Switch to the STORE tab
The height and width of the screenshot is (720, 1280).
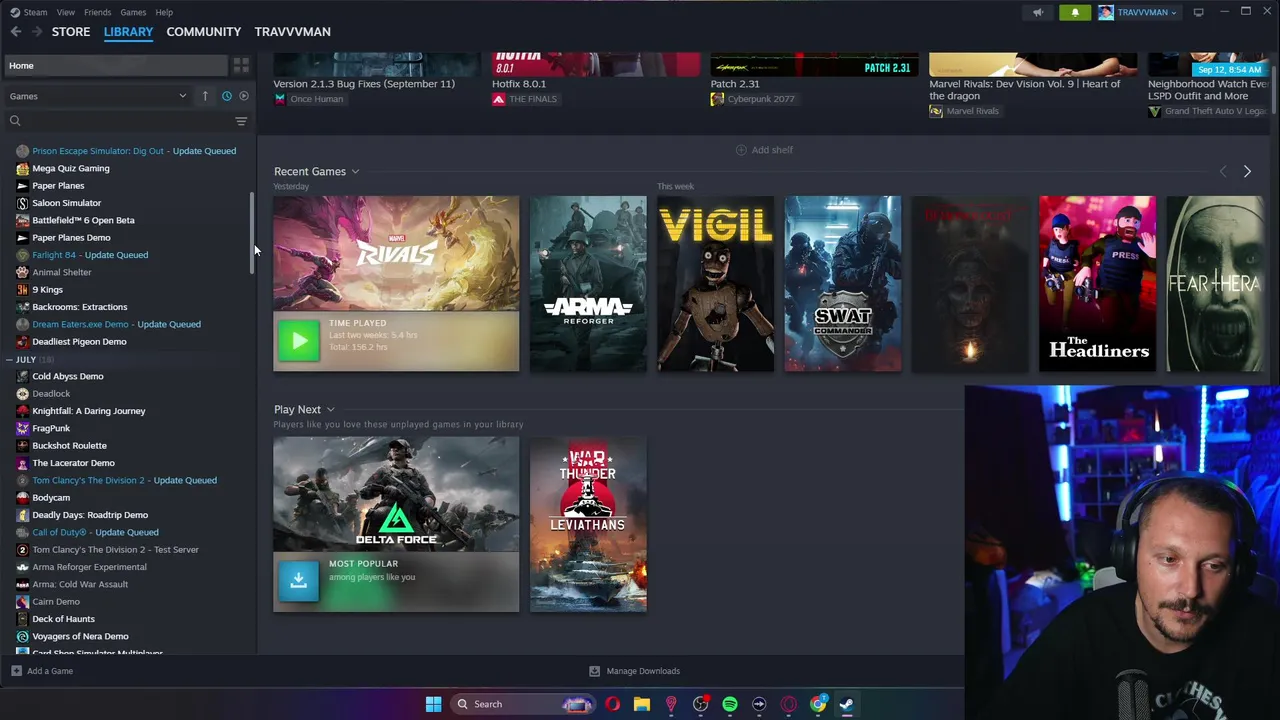(x=71, y=32)
